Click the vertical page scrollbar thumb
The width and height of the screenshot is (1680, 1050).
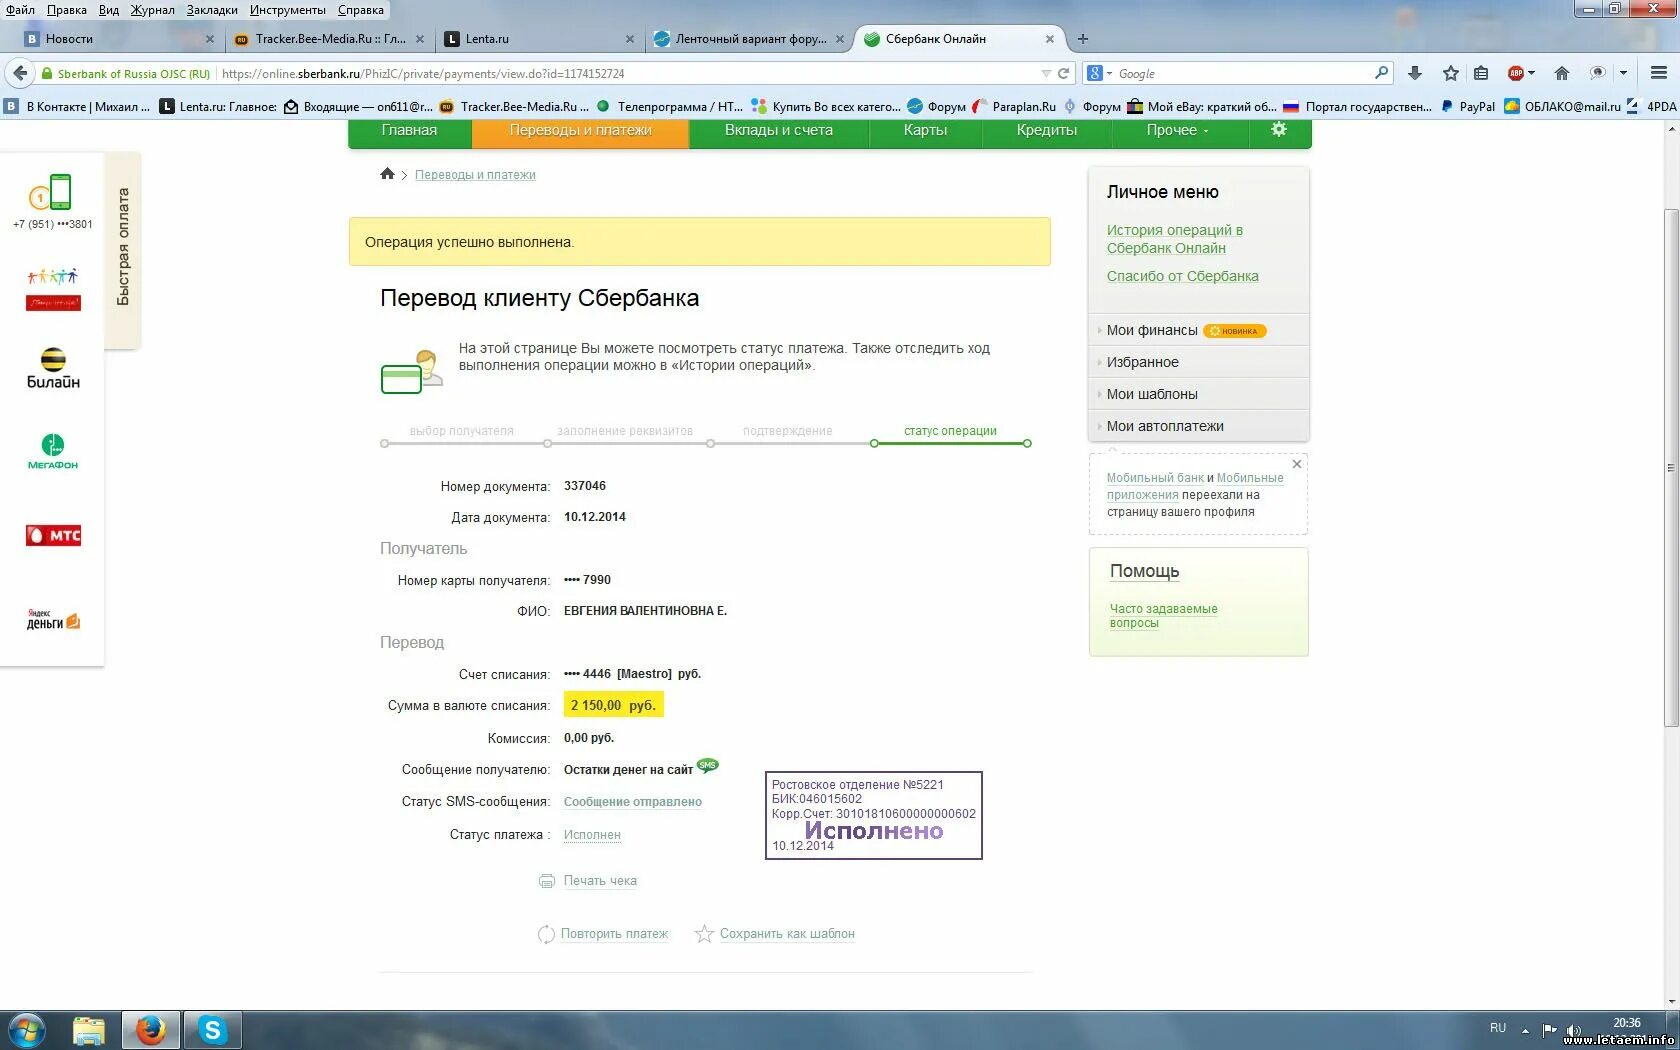[1670, 467]
